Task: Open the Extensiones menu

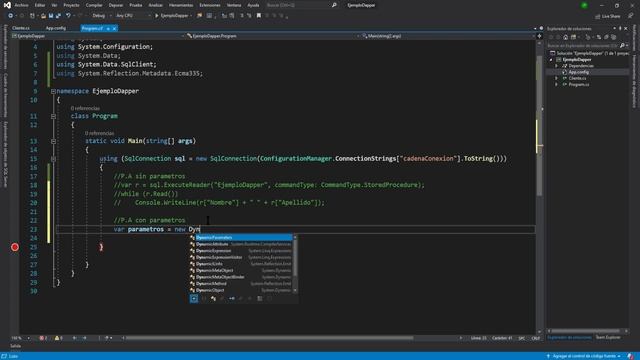Action: pyautogui.click(x=210, y=5)
